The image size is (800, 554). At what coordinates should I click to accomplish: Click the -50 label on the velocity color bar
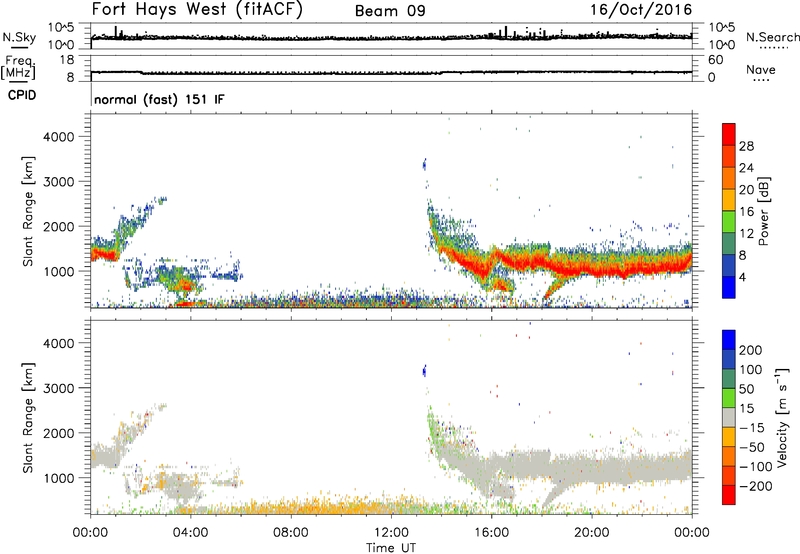click(x=752, y=447)
